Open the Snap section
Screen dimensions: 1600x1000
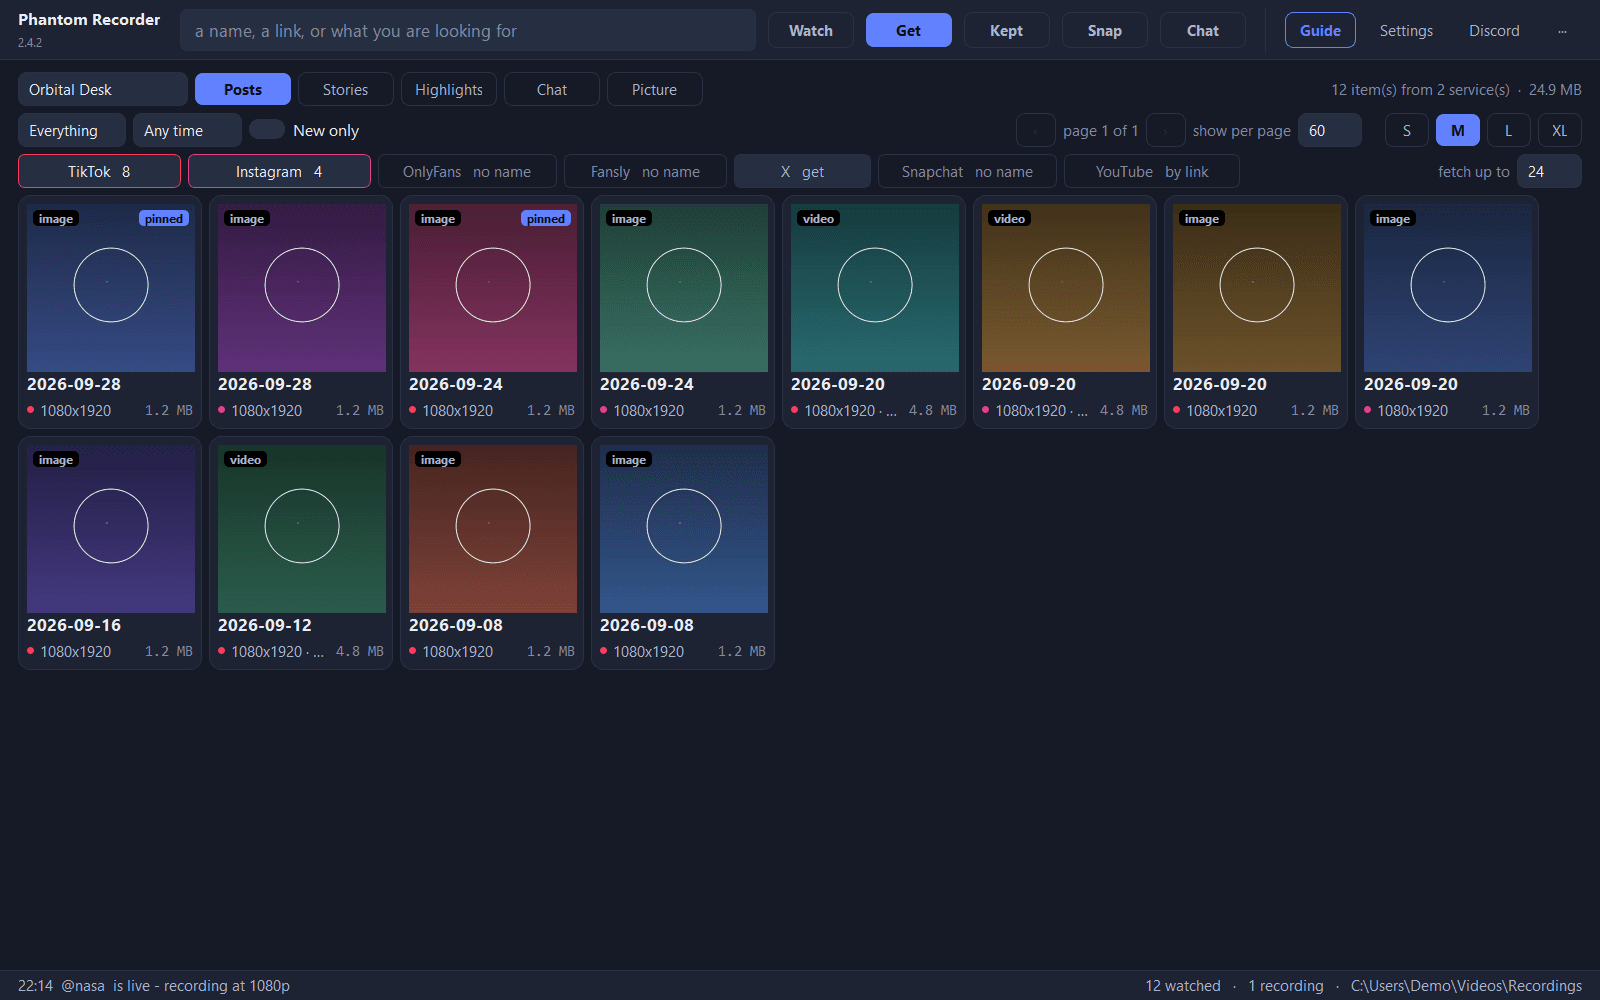pyautogui.click(x=1104, y=31)
